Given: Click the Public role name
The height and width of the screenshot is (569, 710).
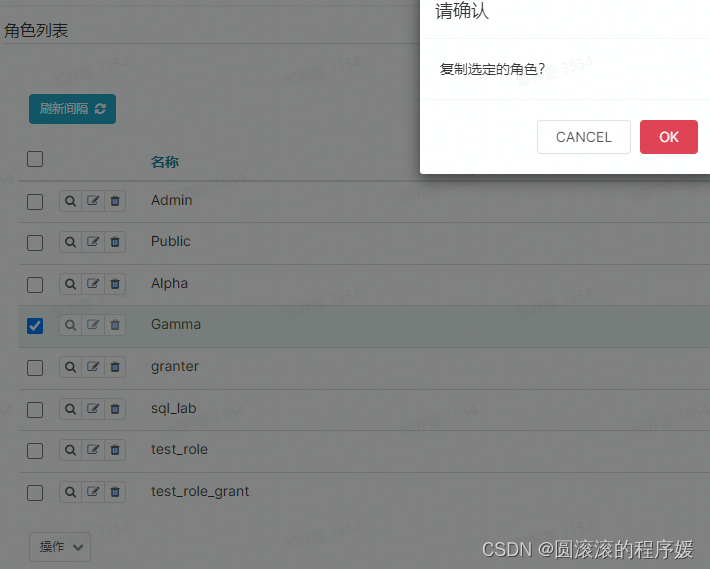Looking at the screenshot, I should (171, 241).
